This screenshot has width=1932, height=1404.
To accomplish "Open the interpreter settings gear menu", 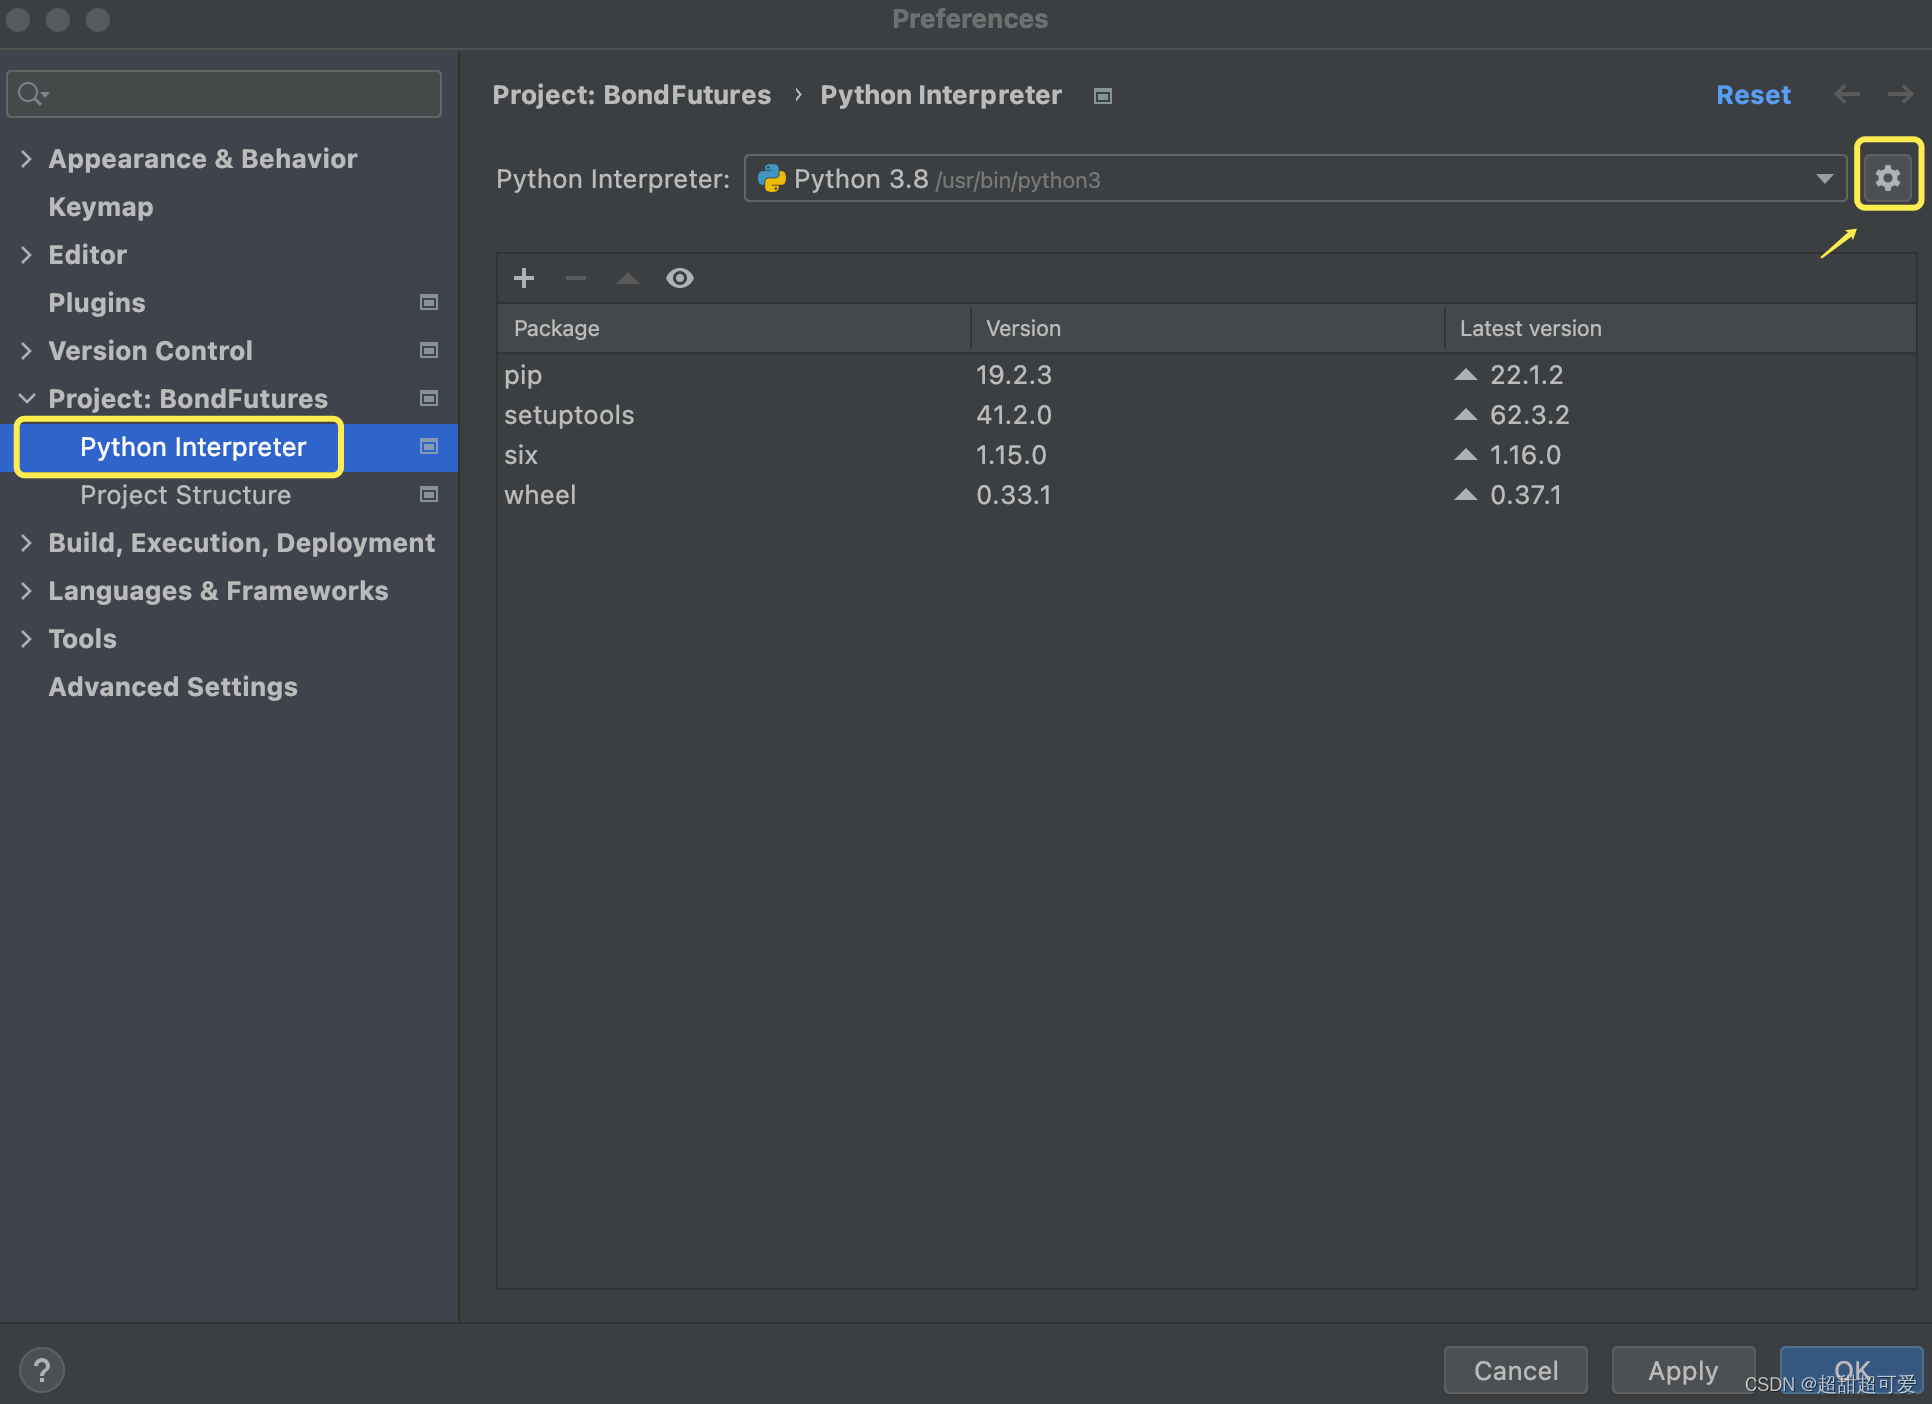I will pos(1888,178).
